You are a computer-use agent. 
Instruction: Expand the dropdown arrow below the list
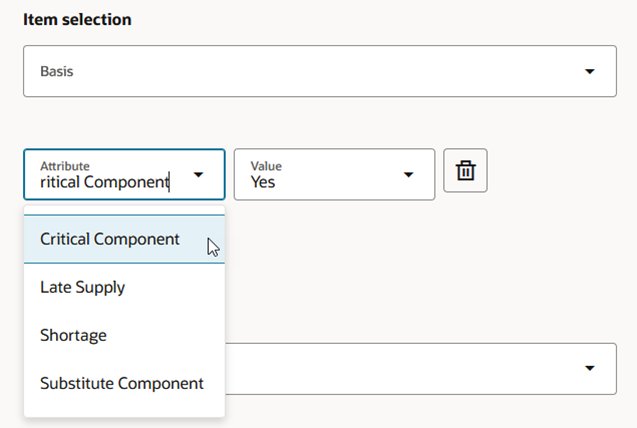(589, 368)
